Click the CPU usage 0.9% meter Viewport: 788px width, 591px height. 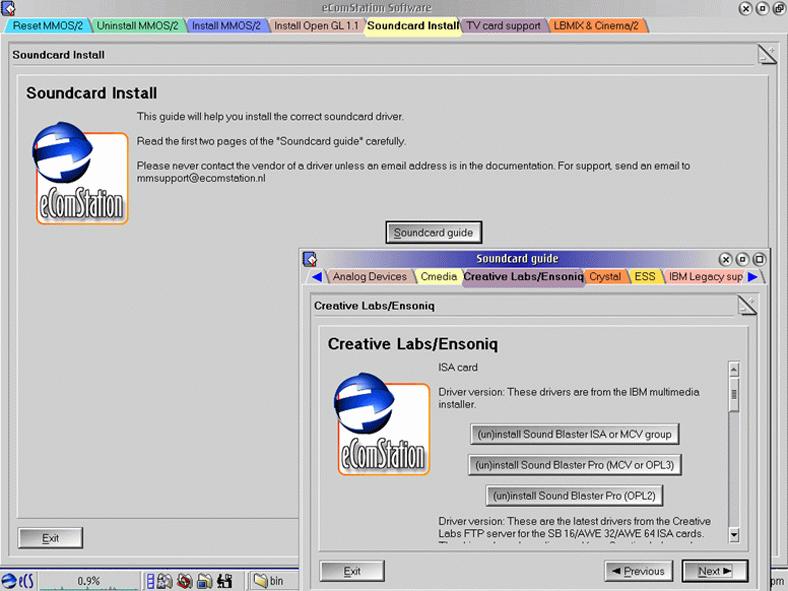pyautogui.click(x=88, y=581)
